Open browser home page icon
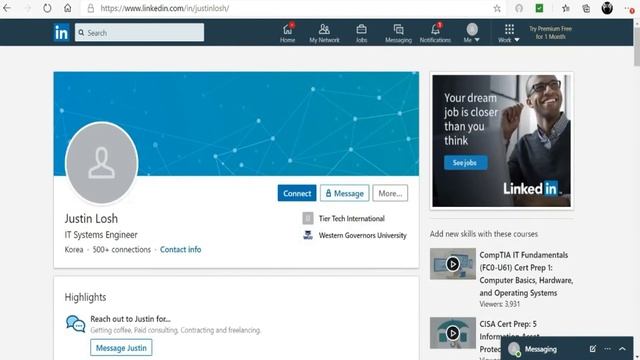The width and height of the screenshot is (640, 360). click(x=68, y=8)
